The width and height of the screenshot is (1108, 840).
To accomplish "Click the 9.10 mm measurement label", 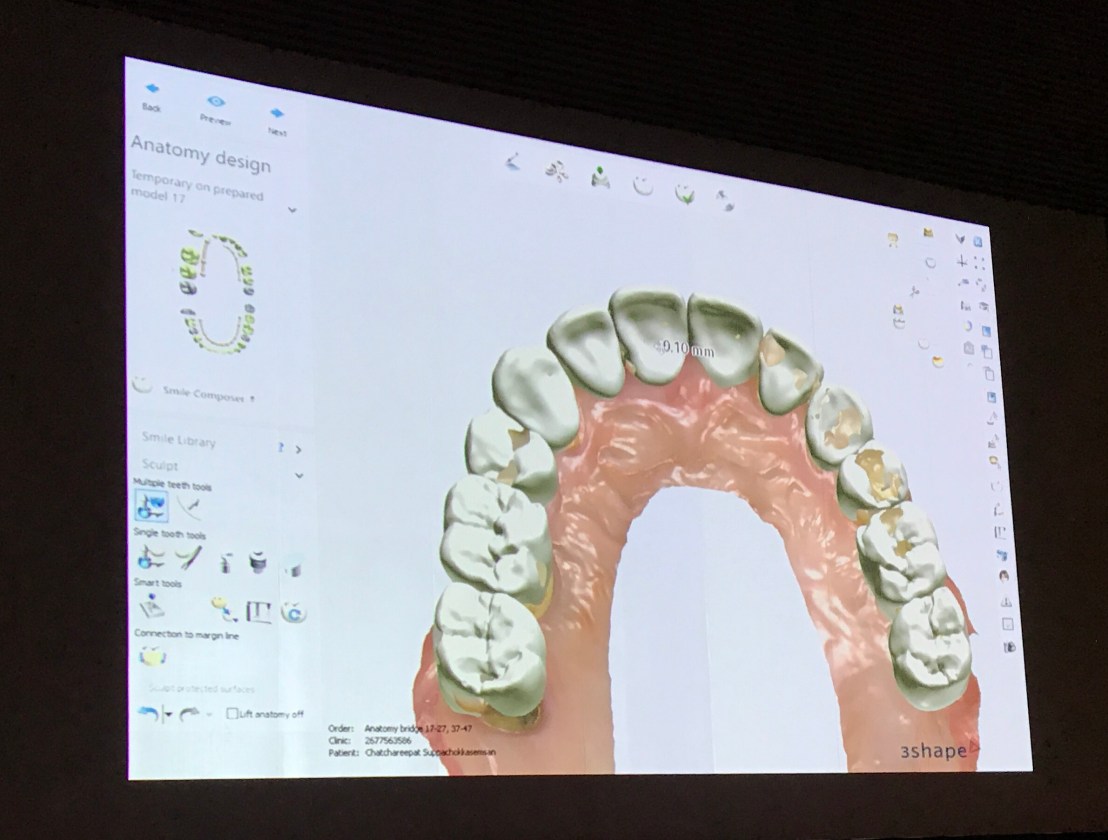I will coord(685,348).
